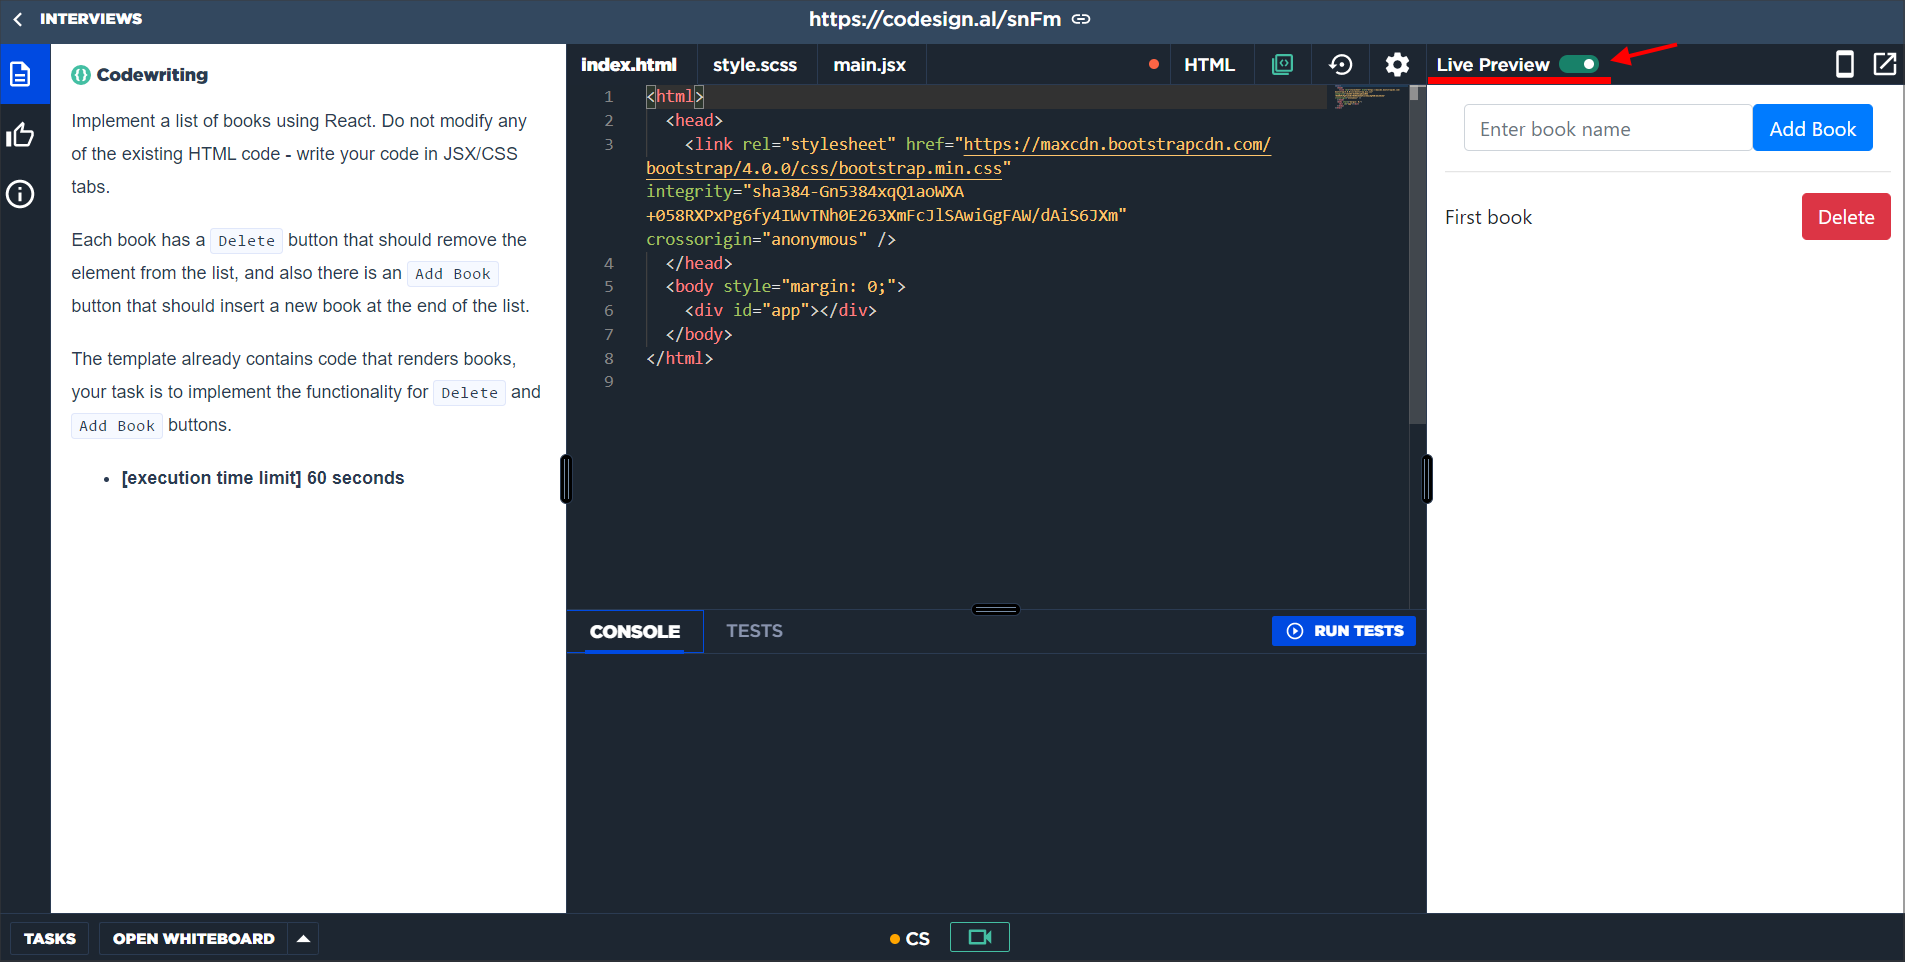Open the thumbs-up feedback icon
The image size is (1905, 962).
(x=20, y=135)
